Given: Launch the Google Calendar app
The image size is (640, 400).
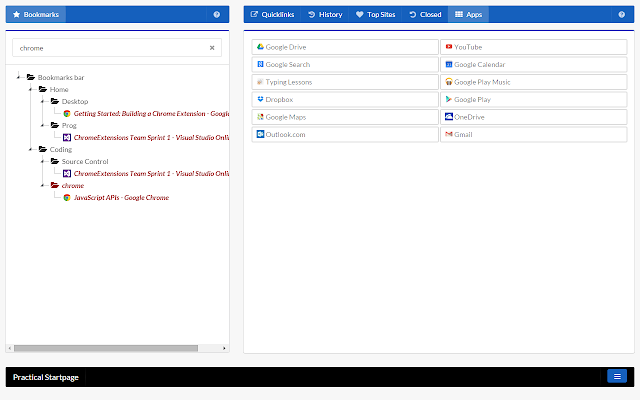Looking at the screenshot, I should 533,64.
